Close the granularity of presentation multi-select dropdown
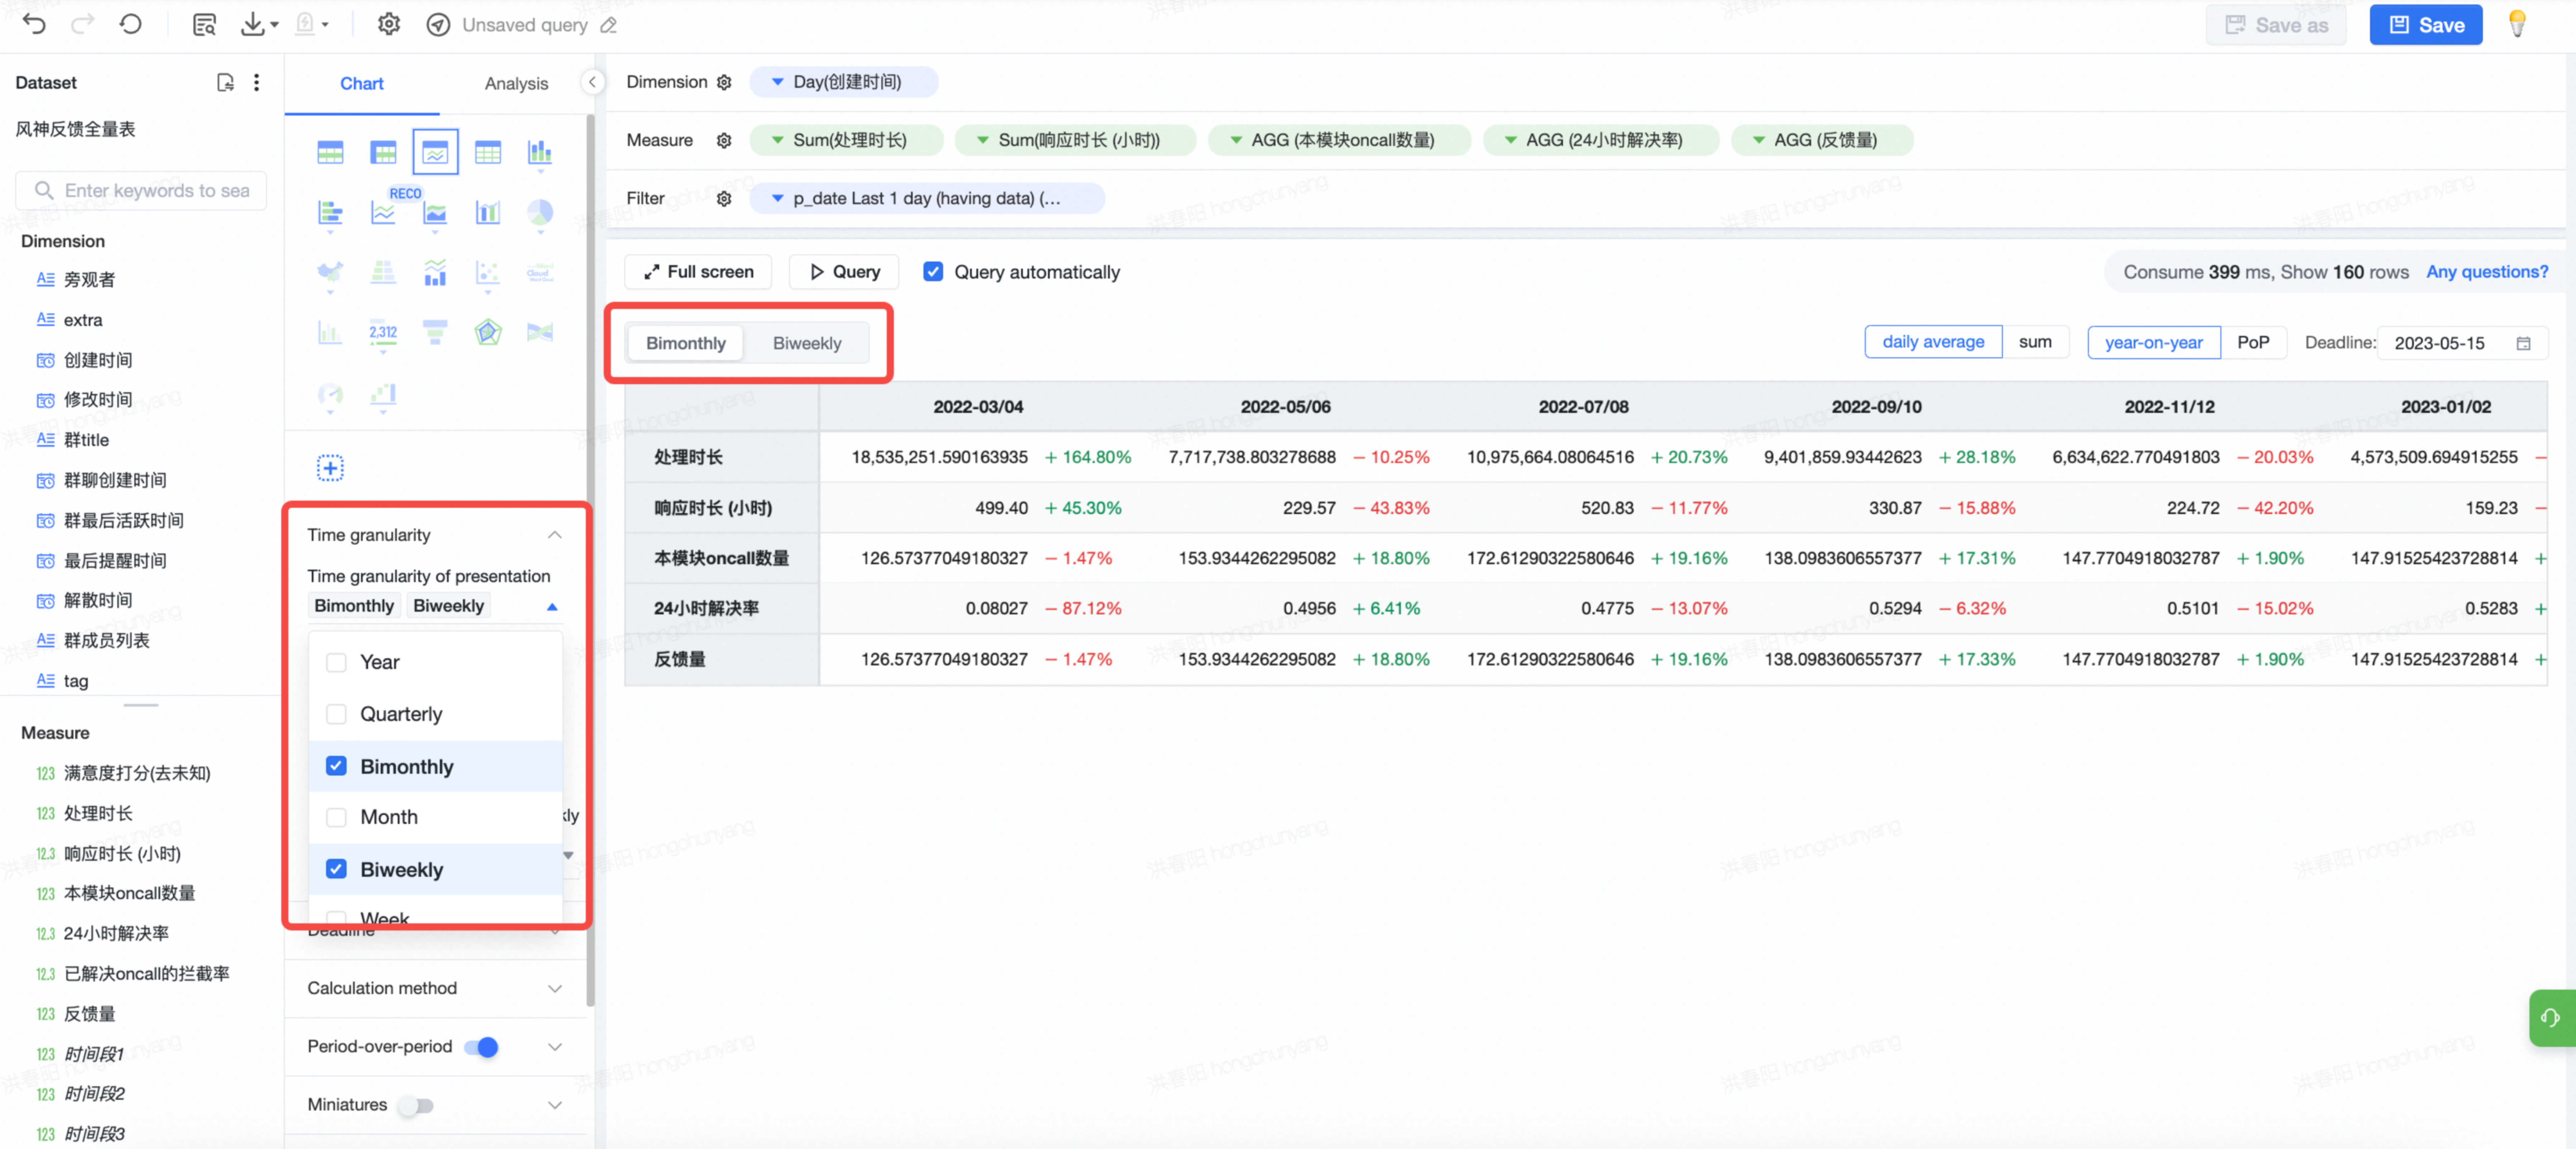 pos(552,607)
